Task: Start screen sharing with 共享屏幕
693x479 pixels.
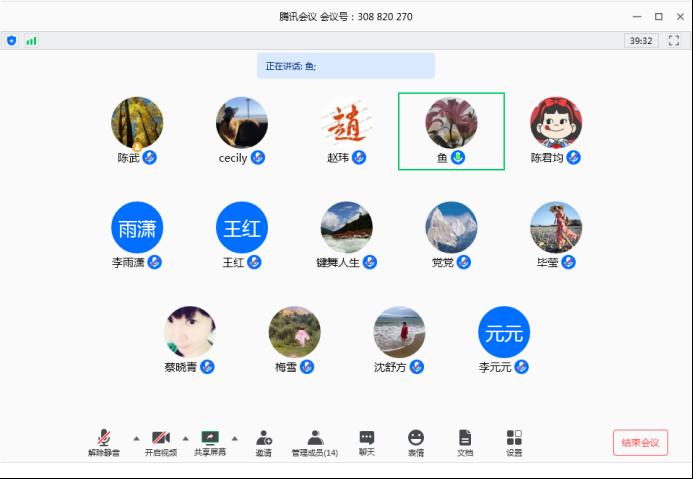Action: pyautogui.click(x=210, y=442)
